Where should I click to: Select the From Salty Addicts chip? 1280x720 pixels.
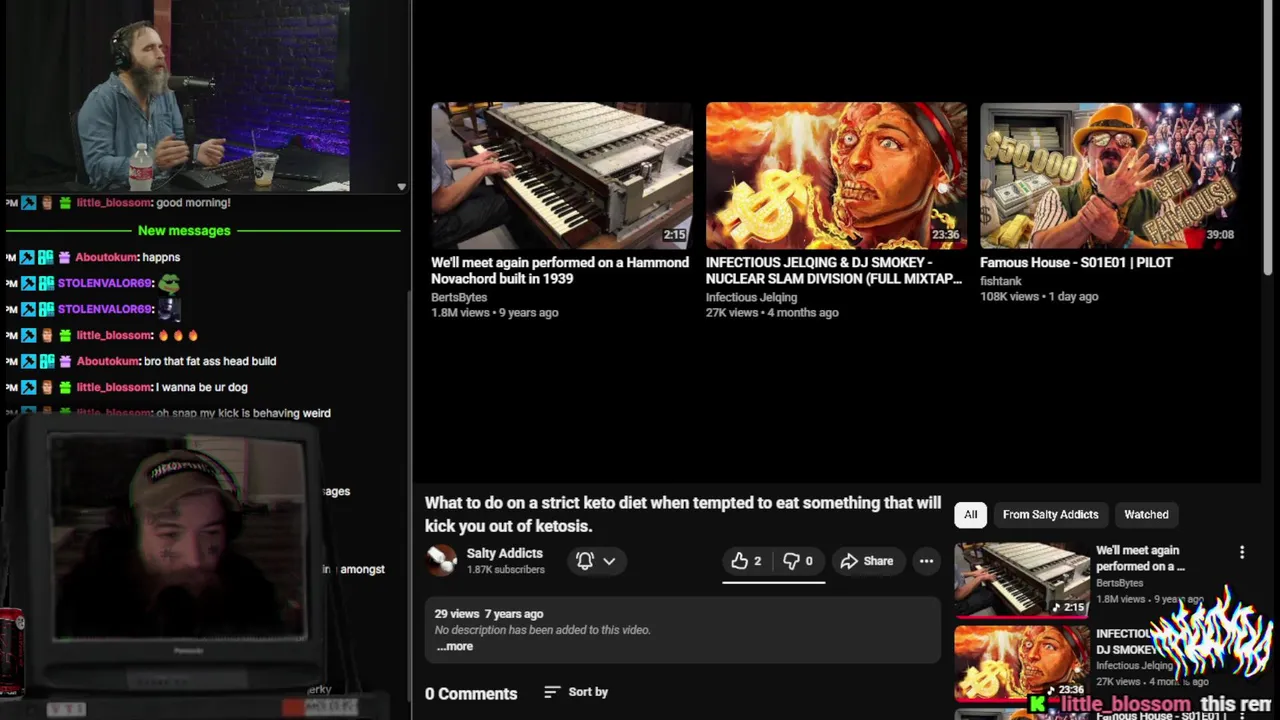[1050, 514]
